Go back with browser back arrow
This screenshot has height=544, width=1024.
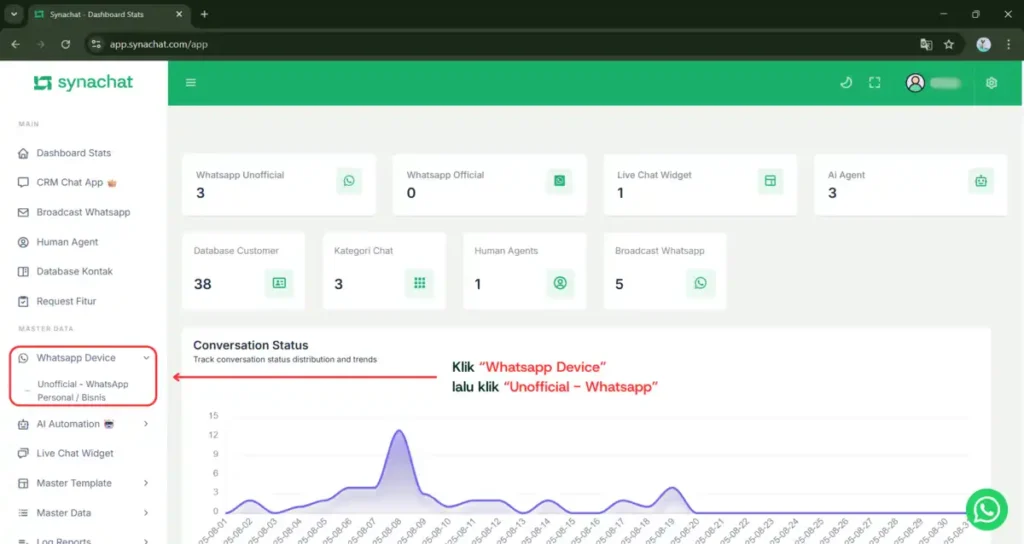tap(16, 44)
